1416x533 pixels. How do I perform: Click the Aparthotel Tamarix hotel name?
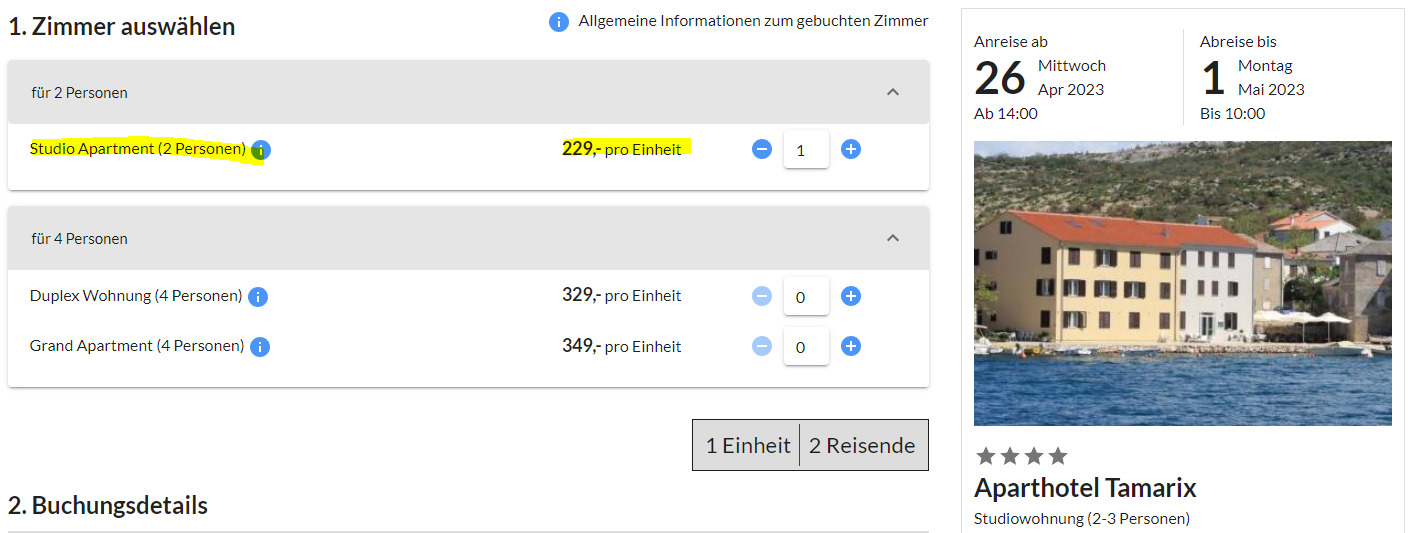(1085, 488)
